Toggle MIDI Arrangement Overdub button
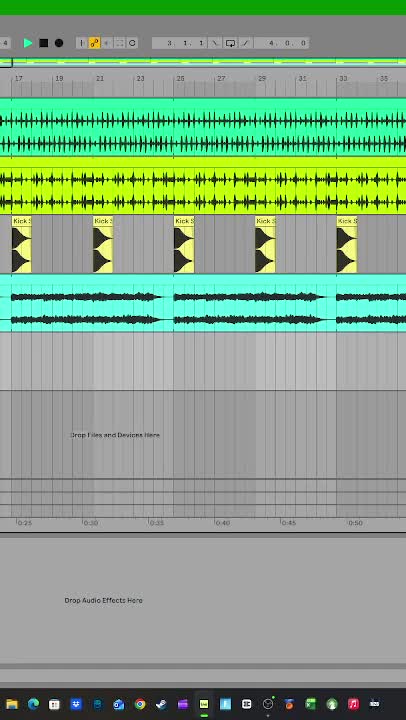406x720 pixels. [x=82, y=43]
